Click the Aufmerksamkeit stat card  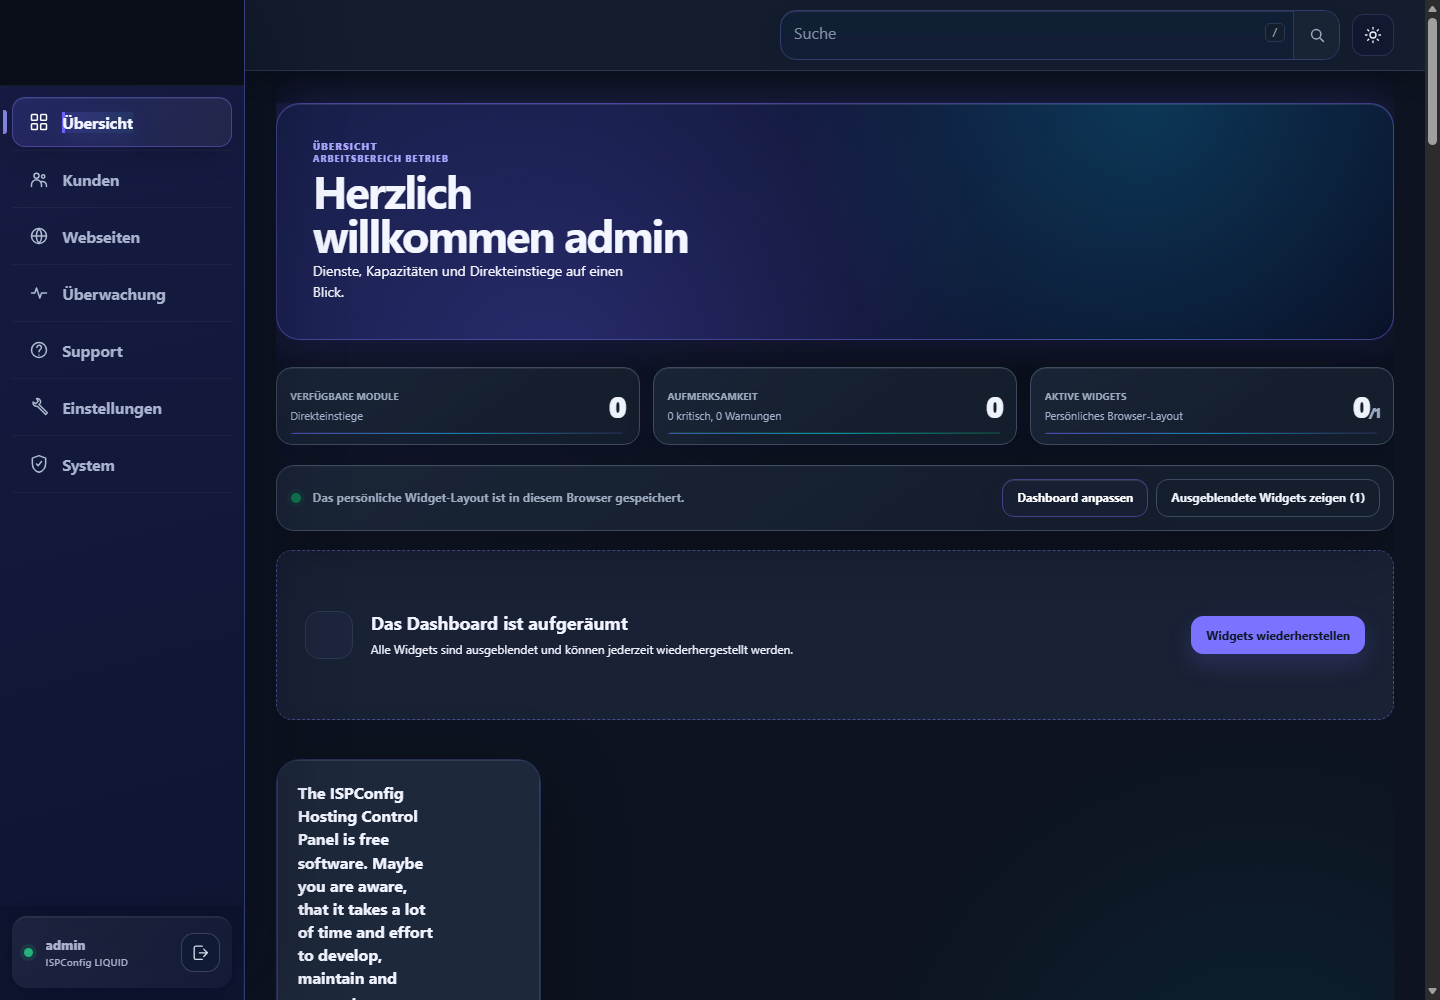(835, 406)
